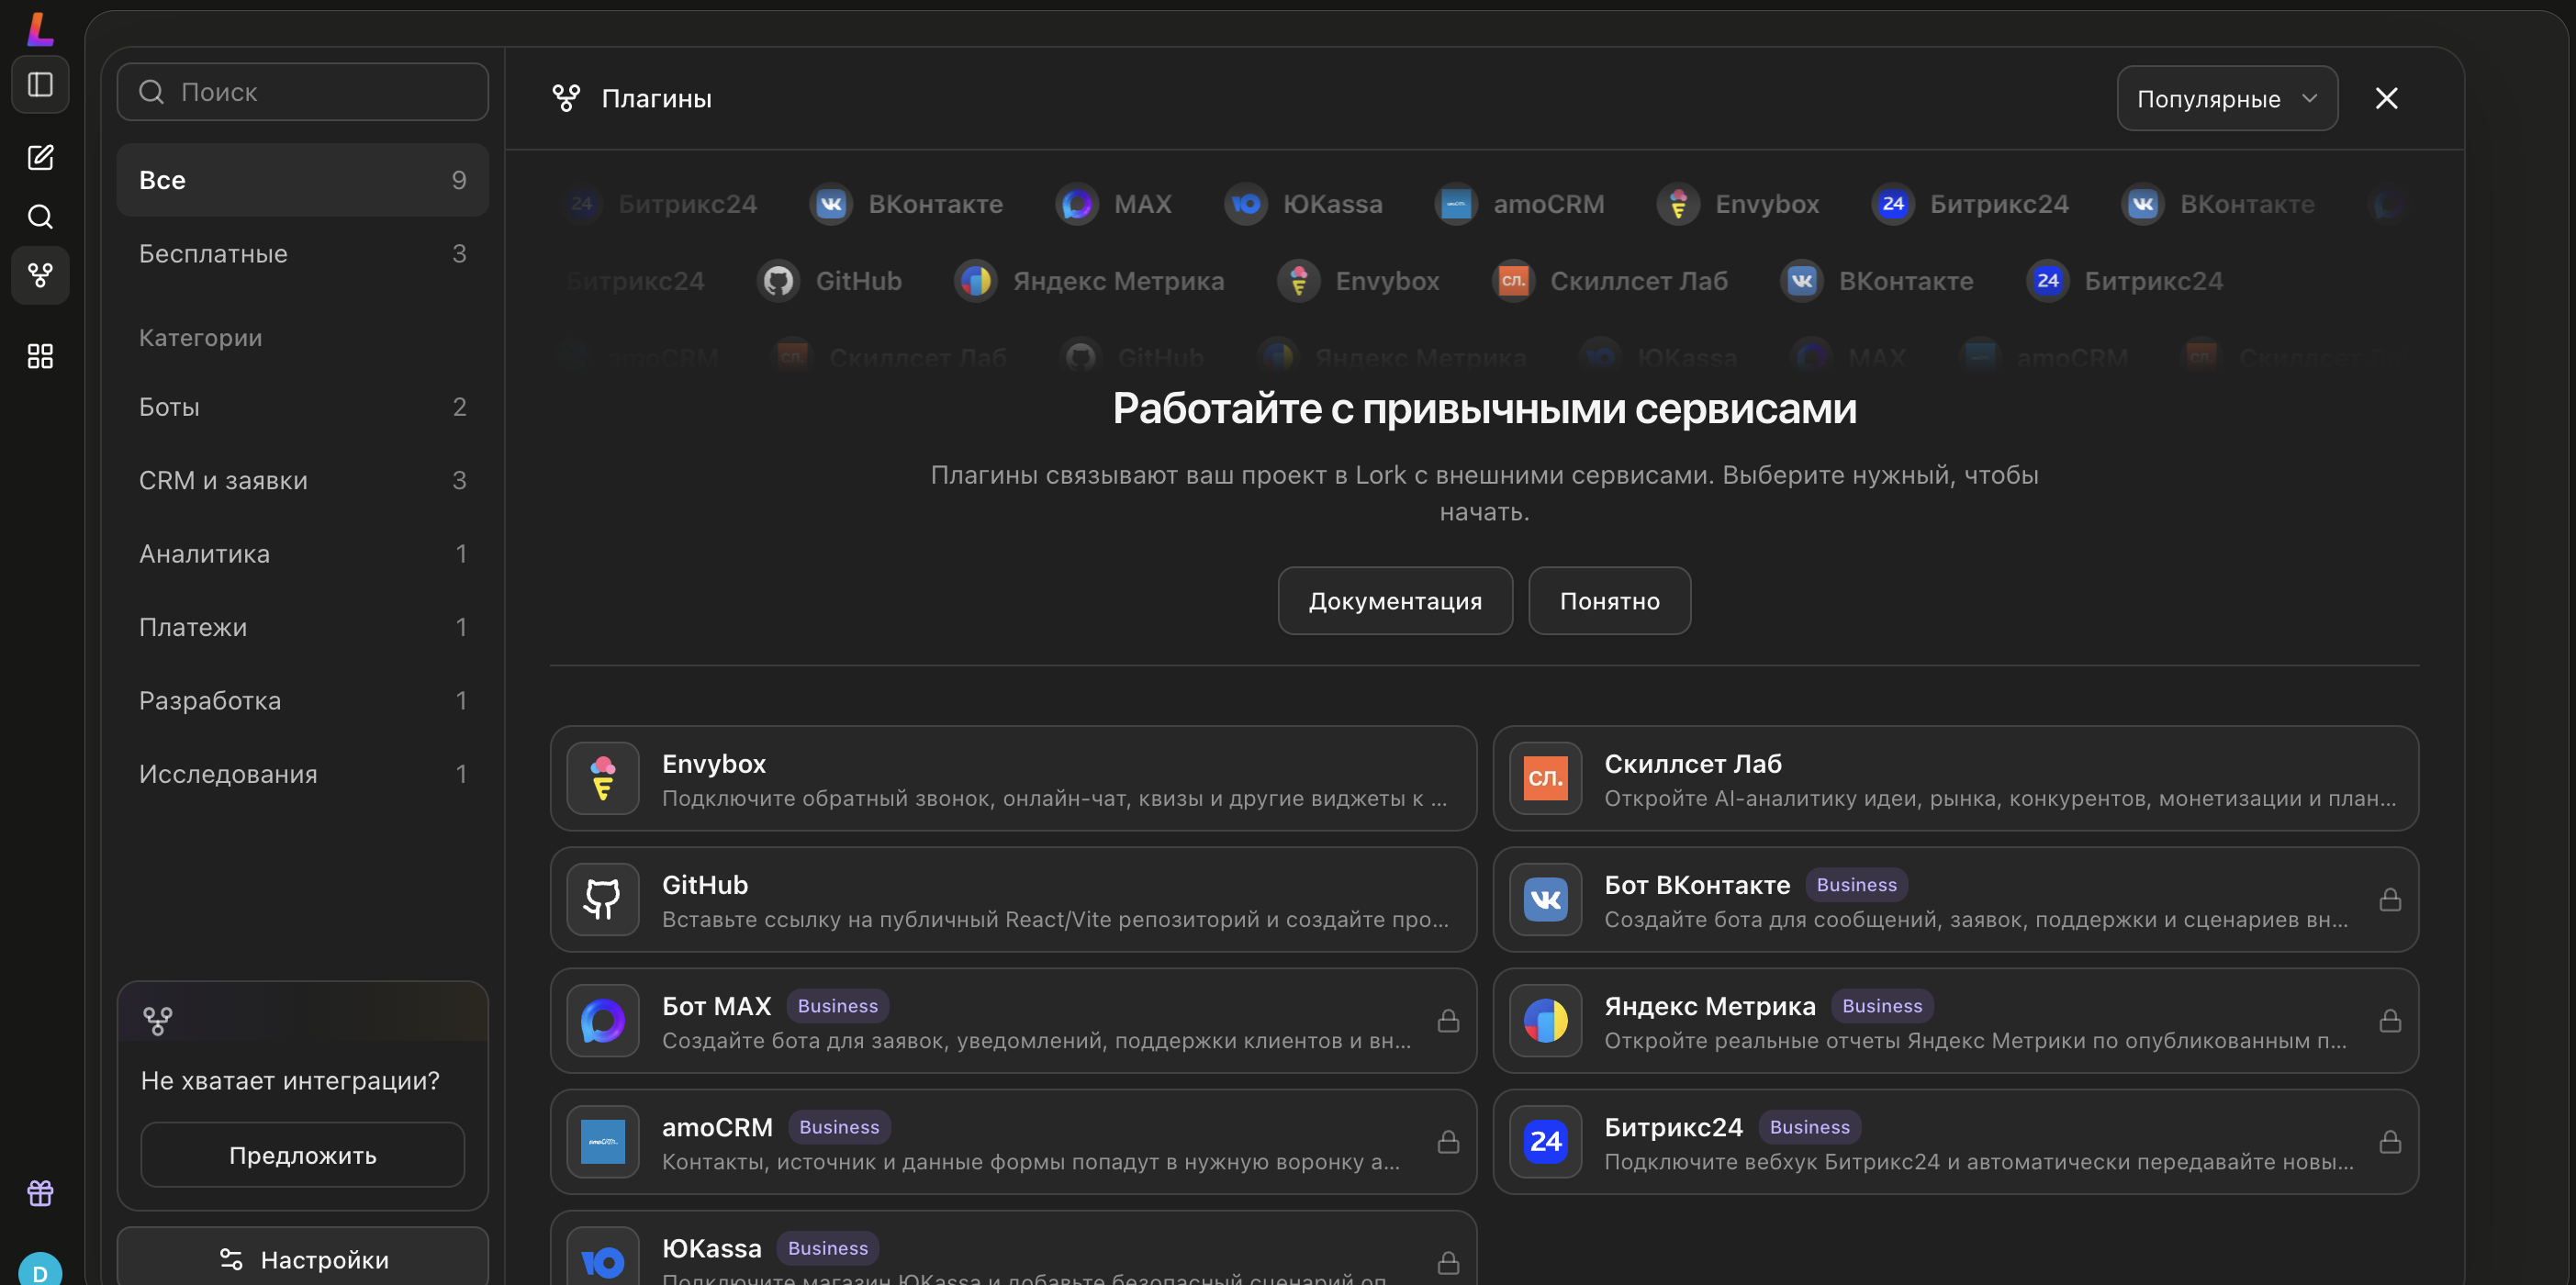Open the new project edit icon
This screenshot has width=2576, height=1285.
(40, 157)
